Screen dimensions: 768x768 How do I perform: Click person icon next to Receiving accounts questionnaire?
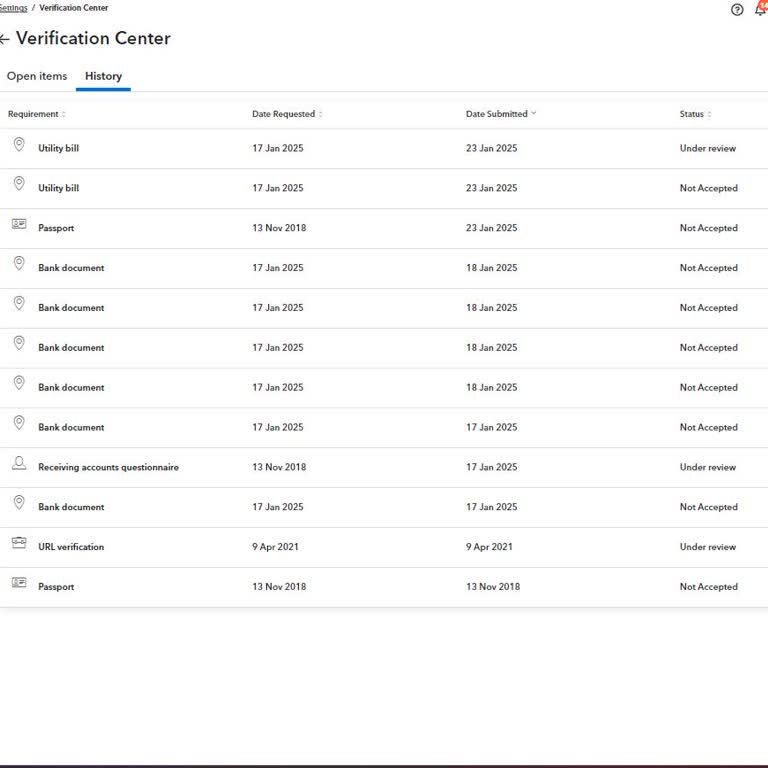click(19, 463)
